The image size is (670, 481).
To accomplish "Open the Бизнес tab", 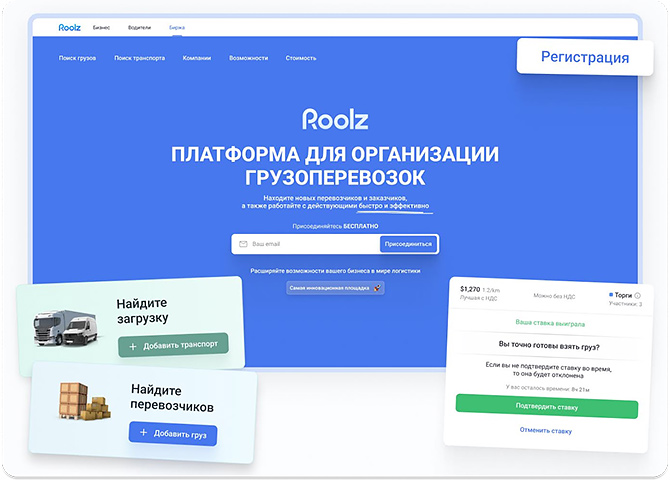I will click(101, 28).
